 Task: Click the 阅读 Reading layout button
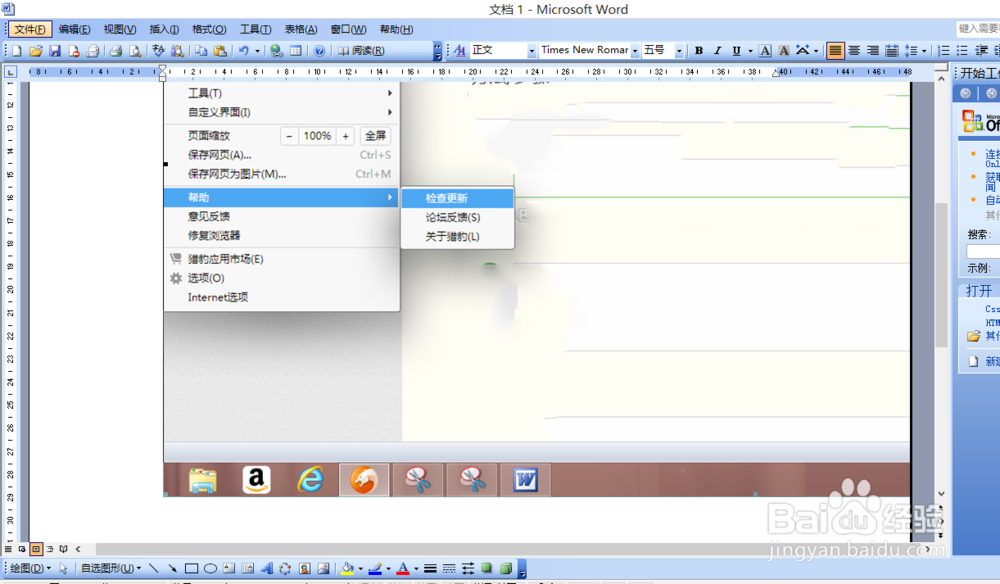361,51
